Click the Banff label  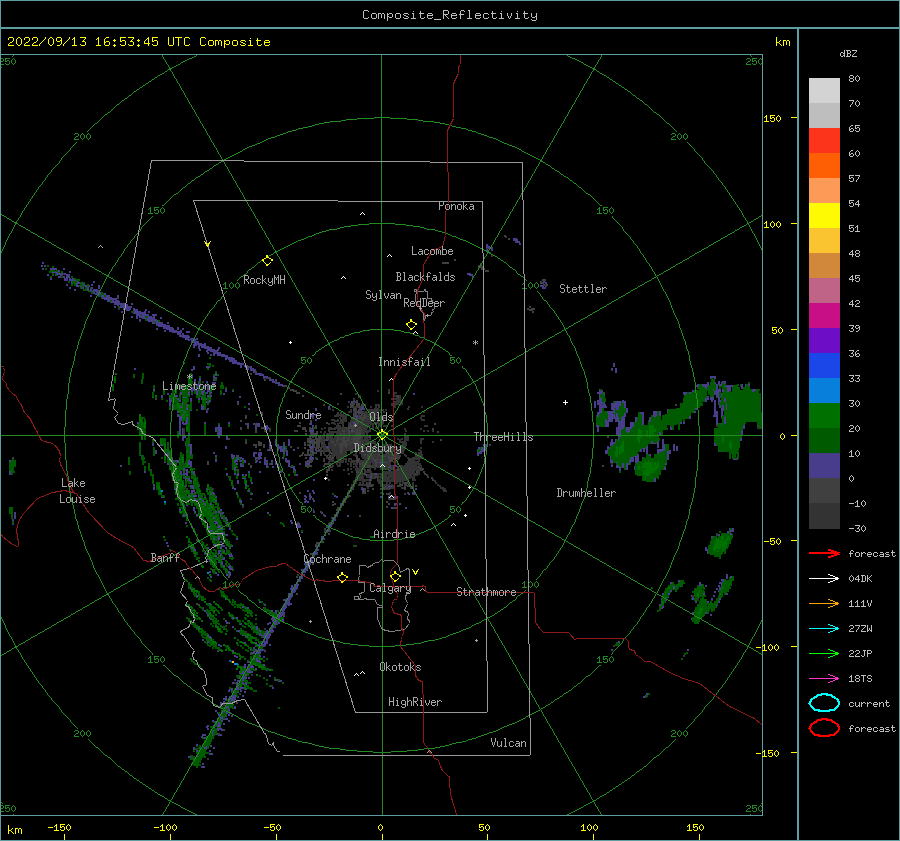click(165, 558)
